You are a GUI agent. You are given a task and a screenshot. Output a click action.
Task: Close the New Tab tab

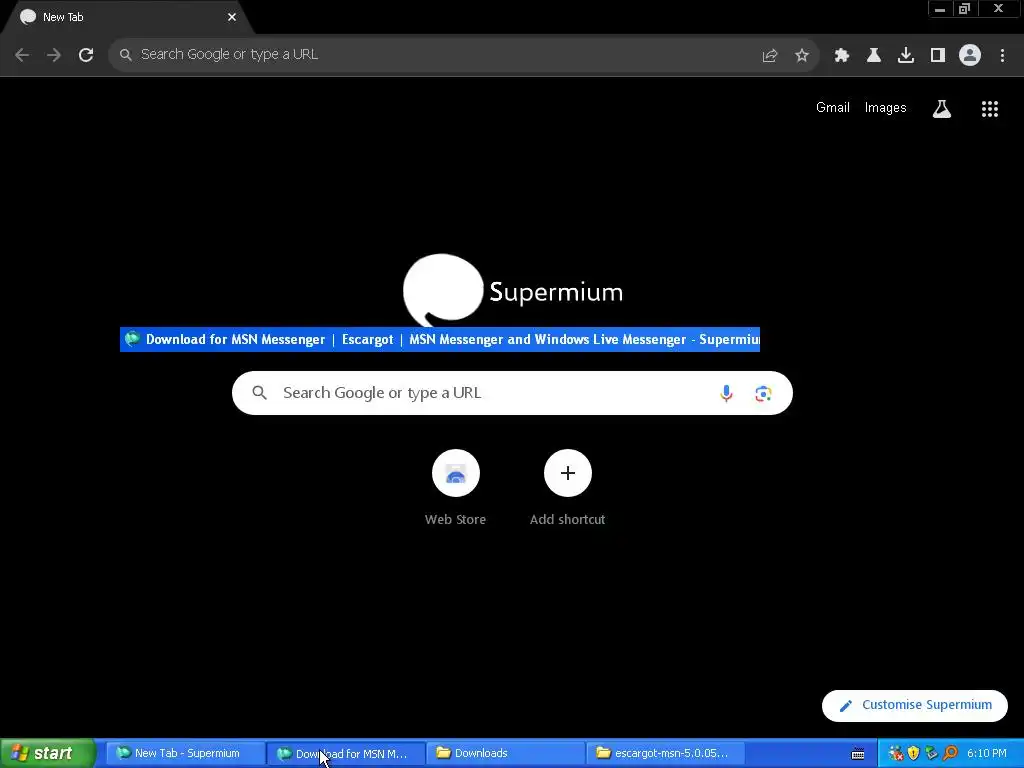pos(232,17)
